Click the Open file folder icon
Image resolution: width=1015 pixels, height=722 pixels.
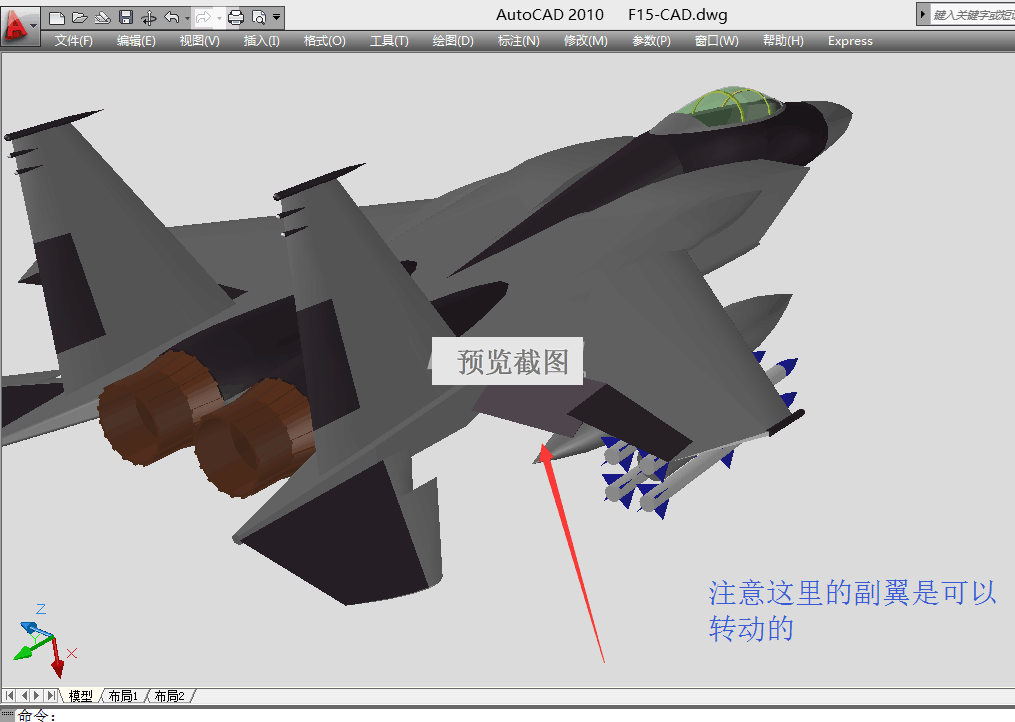tap(80, 17)
